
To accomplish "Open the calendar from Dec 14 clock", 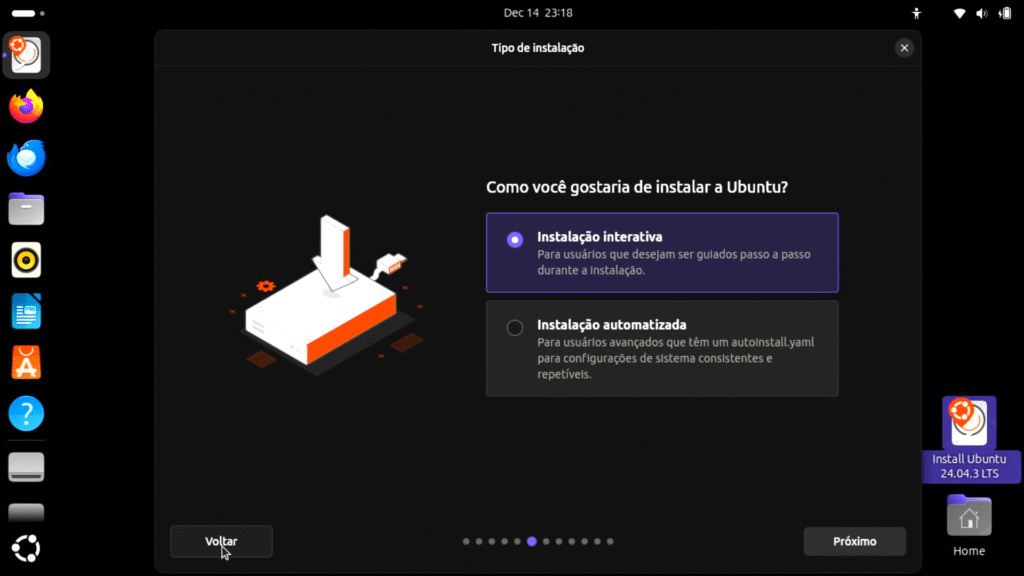I will click(538, 13).
